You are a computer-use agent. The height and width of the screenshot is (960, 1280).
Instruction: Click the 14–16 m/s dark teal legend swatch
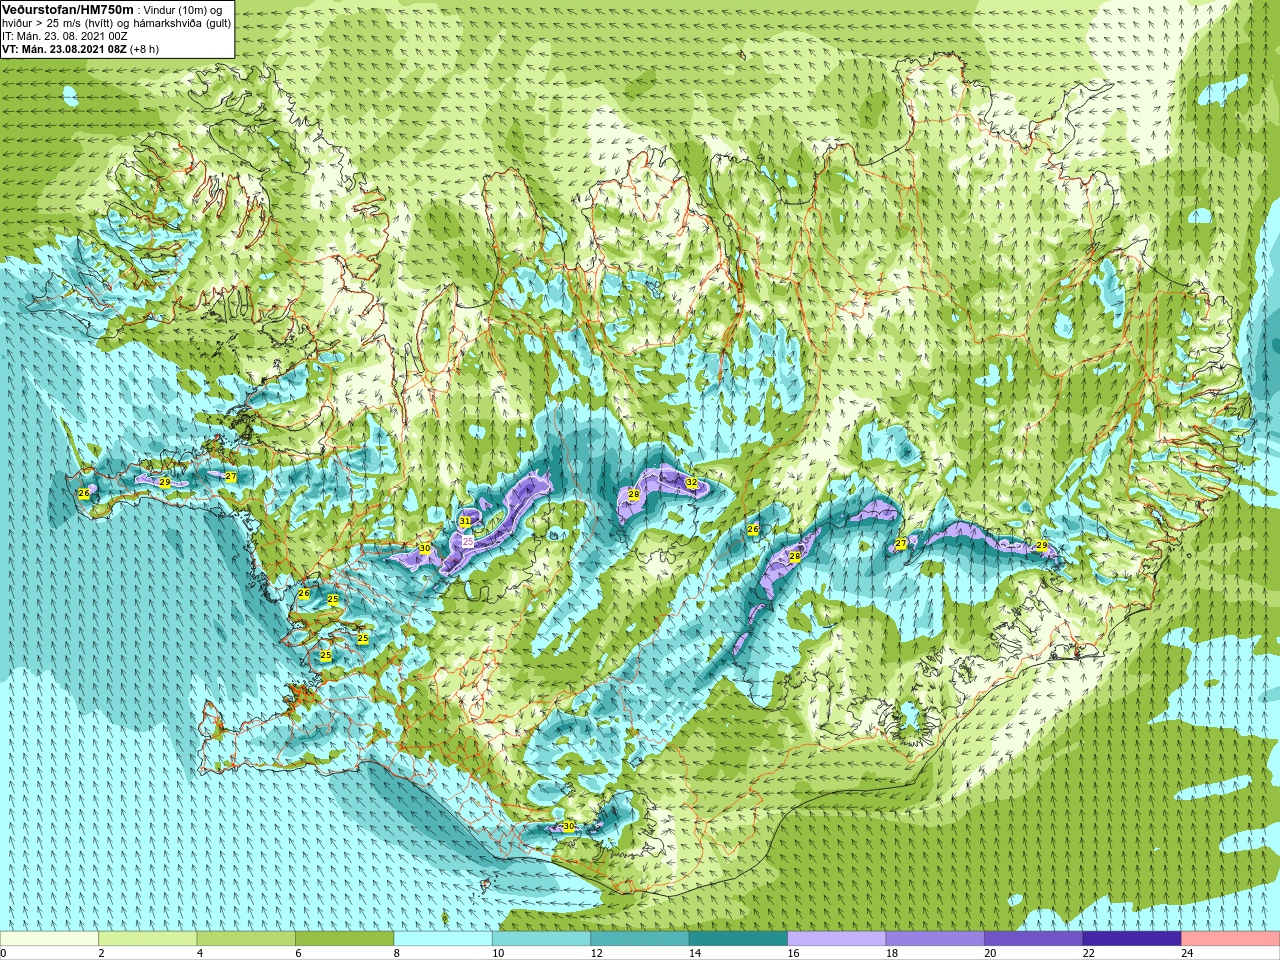click(739, 939)
